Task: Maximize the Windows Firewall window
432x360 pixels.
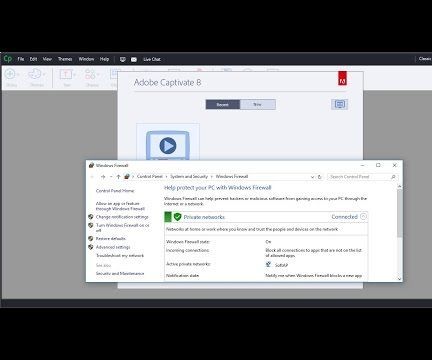Action: click(x=378, y=165)
